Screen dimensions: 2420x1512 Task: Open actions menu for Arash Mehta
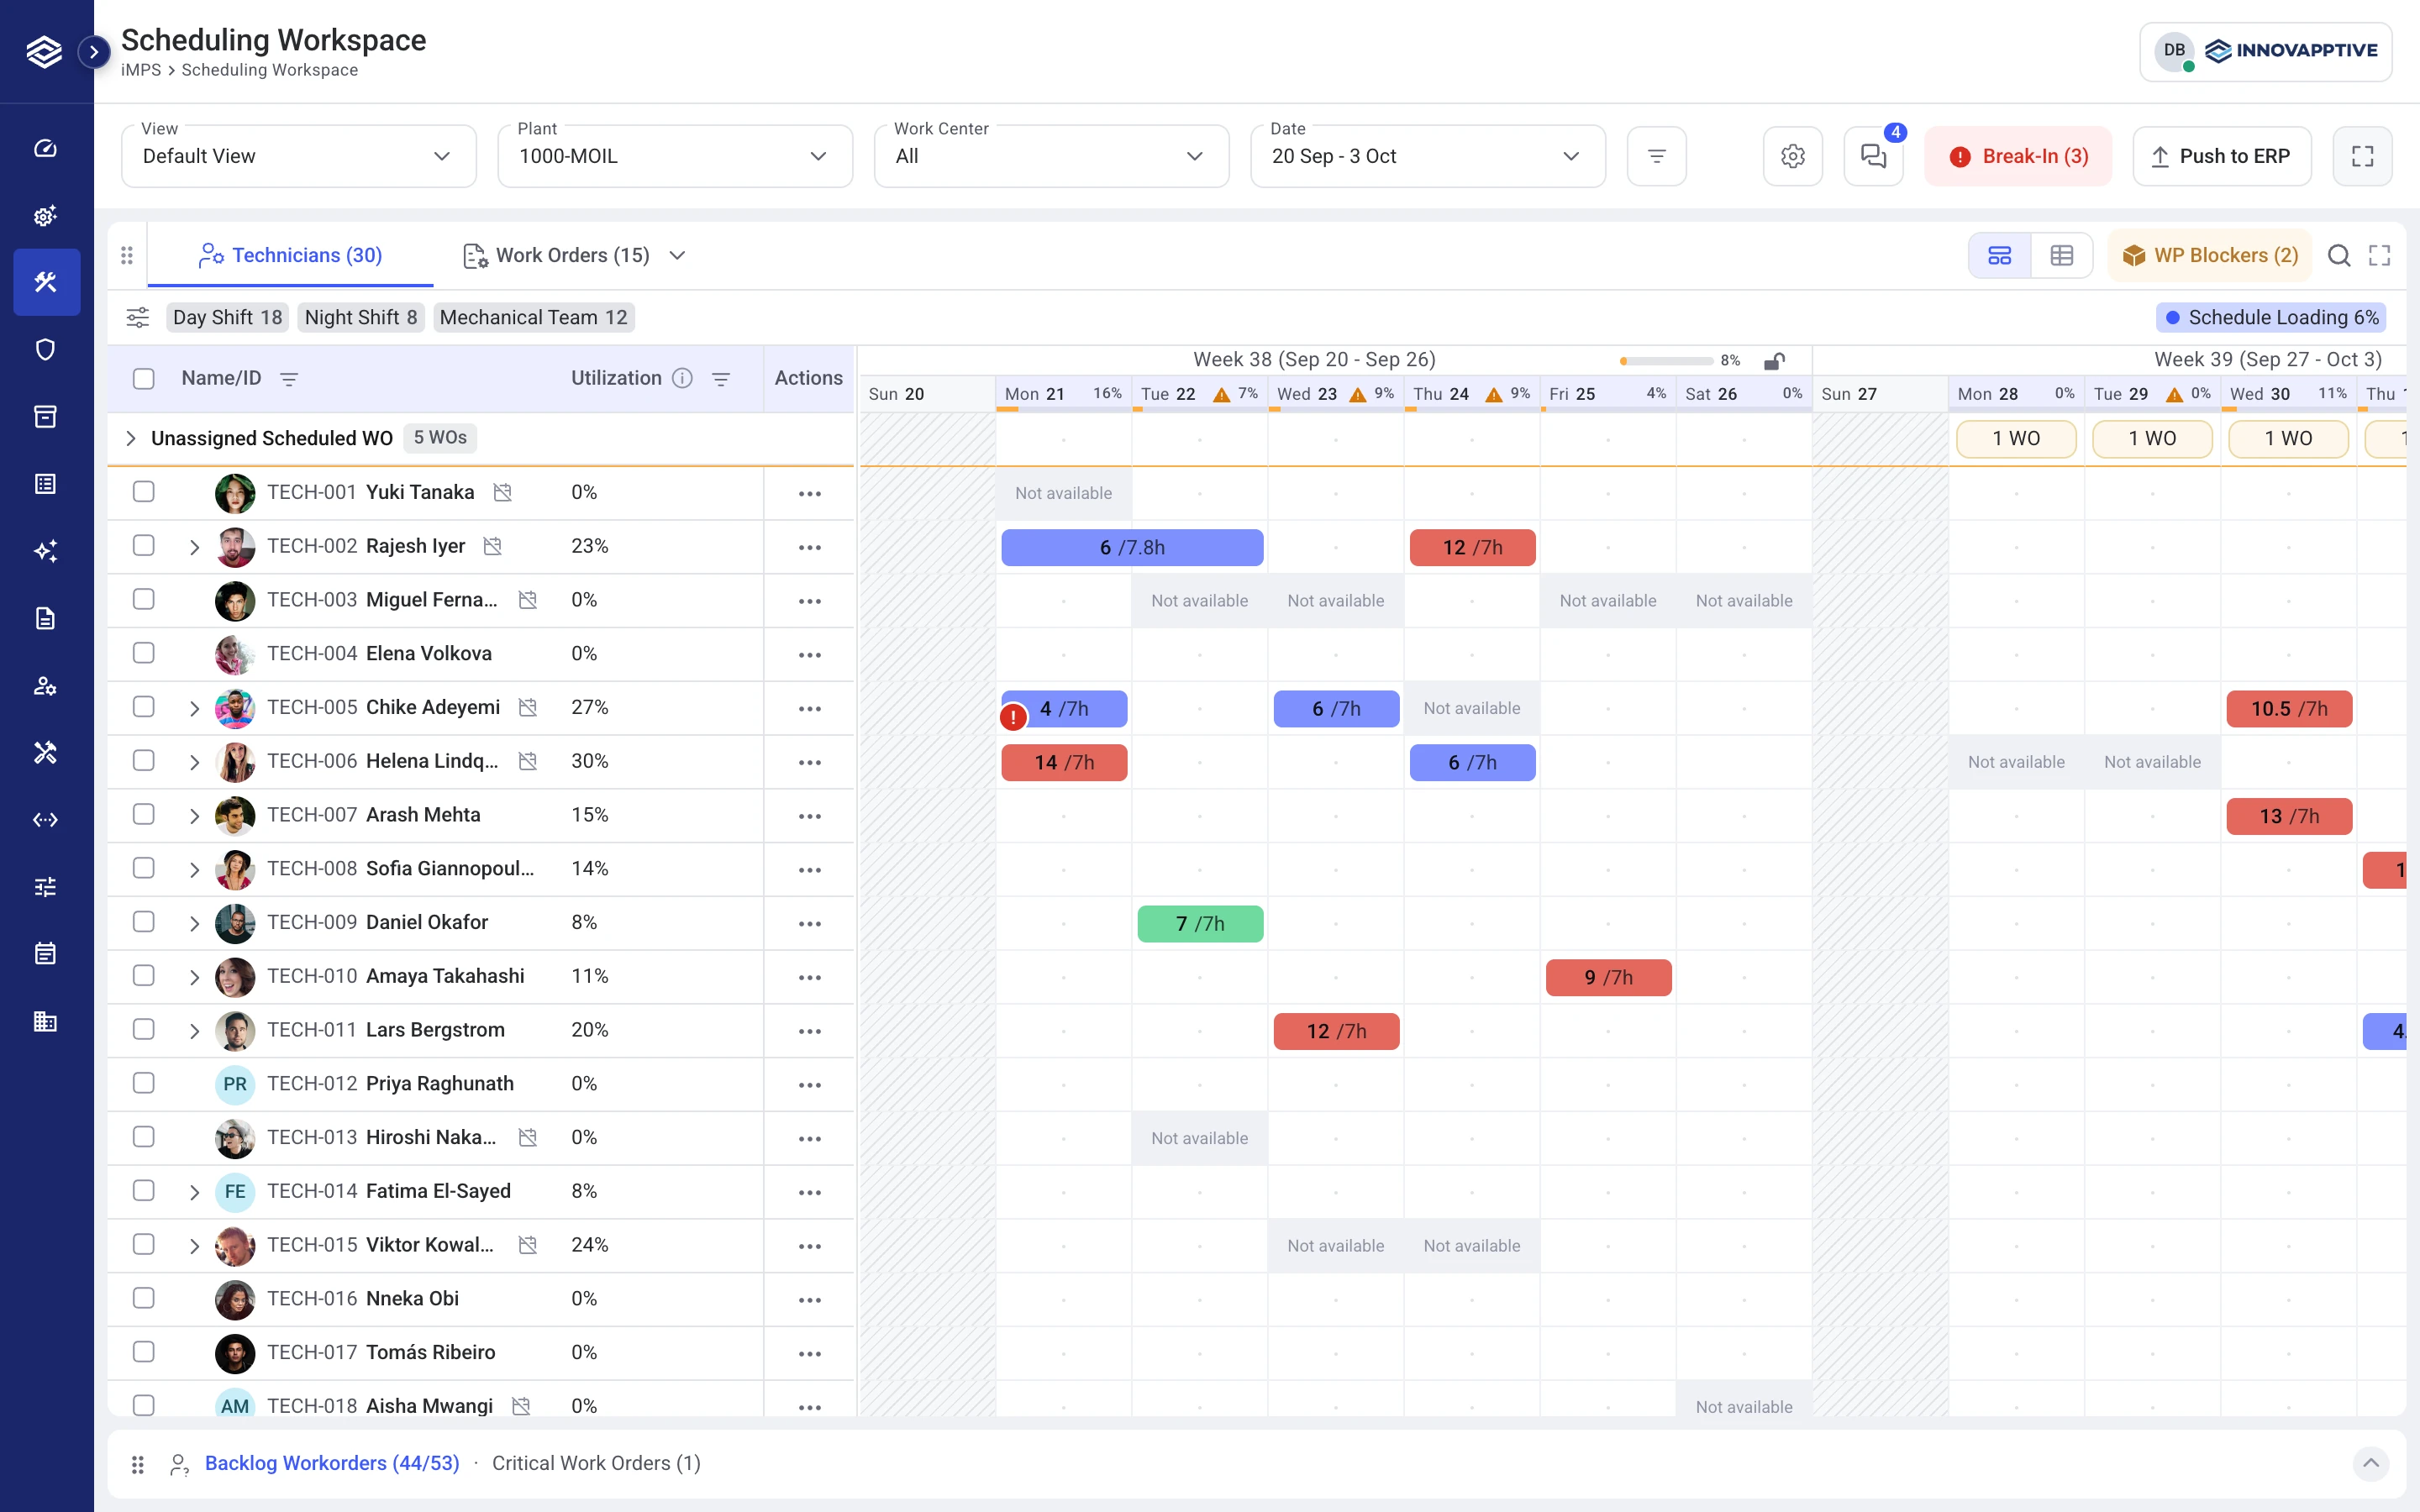(x=810, y=816)
